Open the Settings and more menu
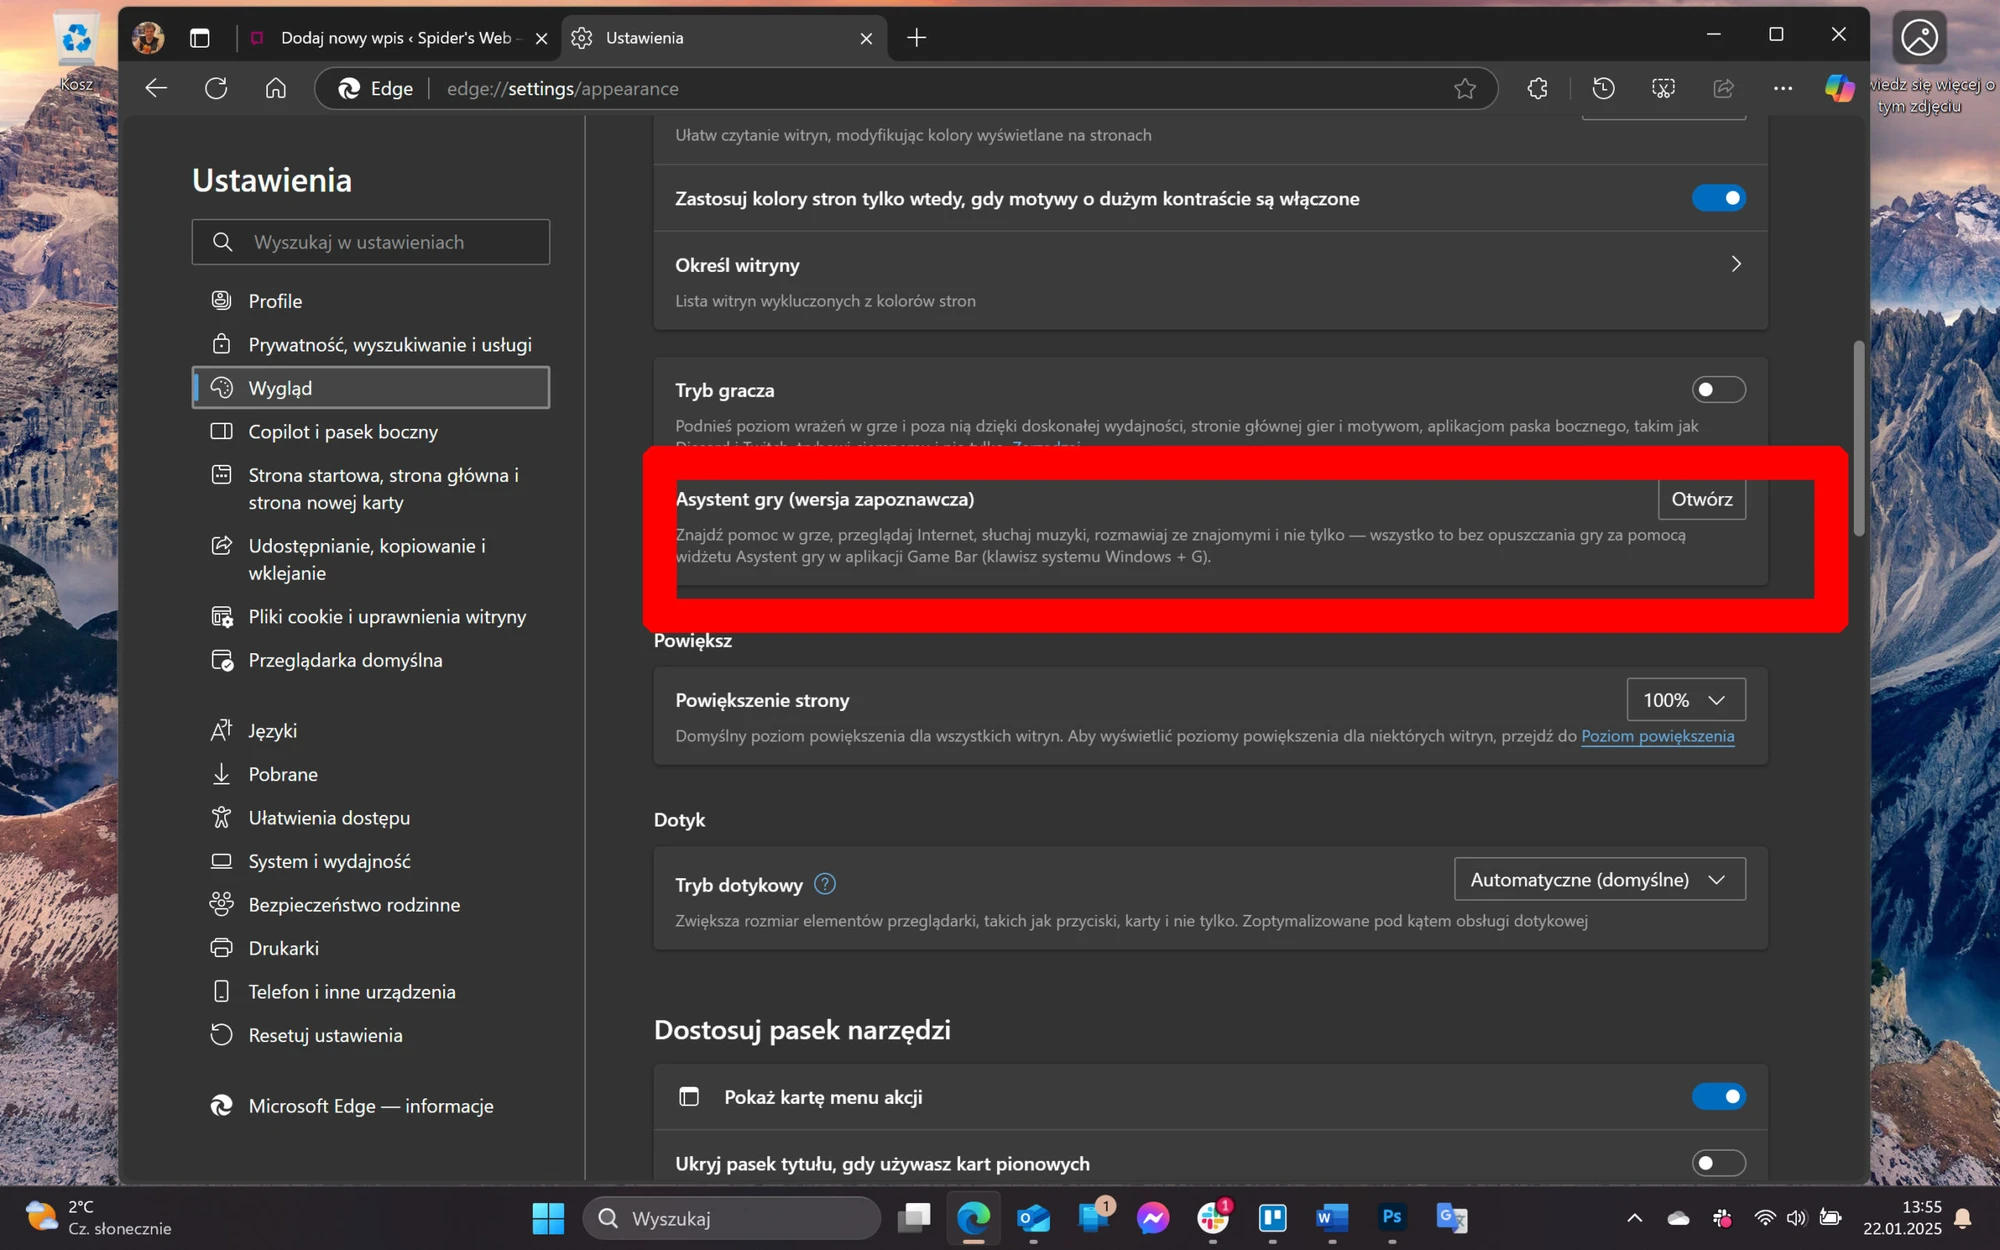 1783,88
